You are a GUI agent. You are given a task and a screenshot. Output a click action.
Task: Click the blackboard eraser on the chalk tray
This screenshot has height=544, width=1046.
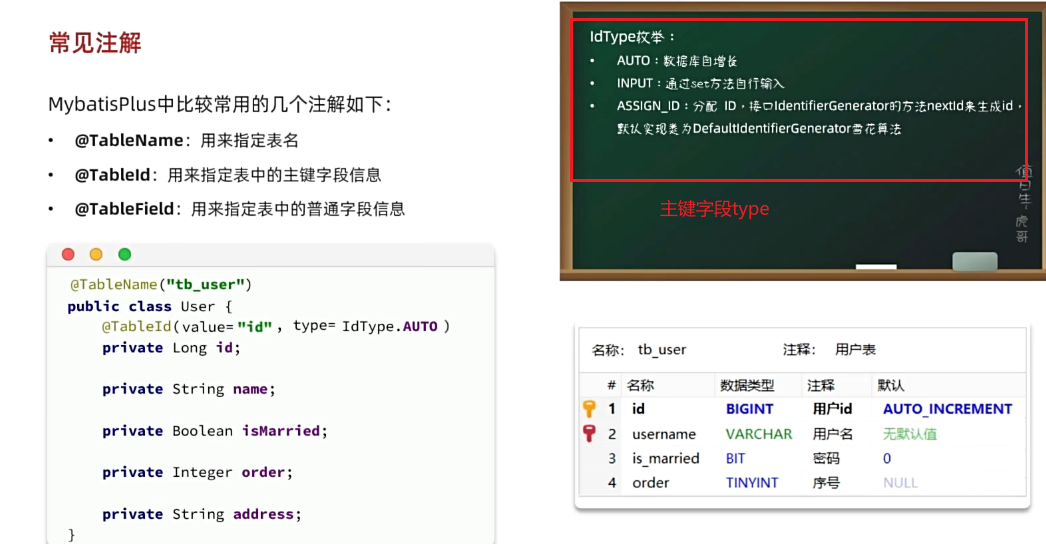(975, 261)
